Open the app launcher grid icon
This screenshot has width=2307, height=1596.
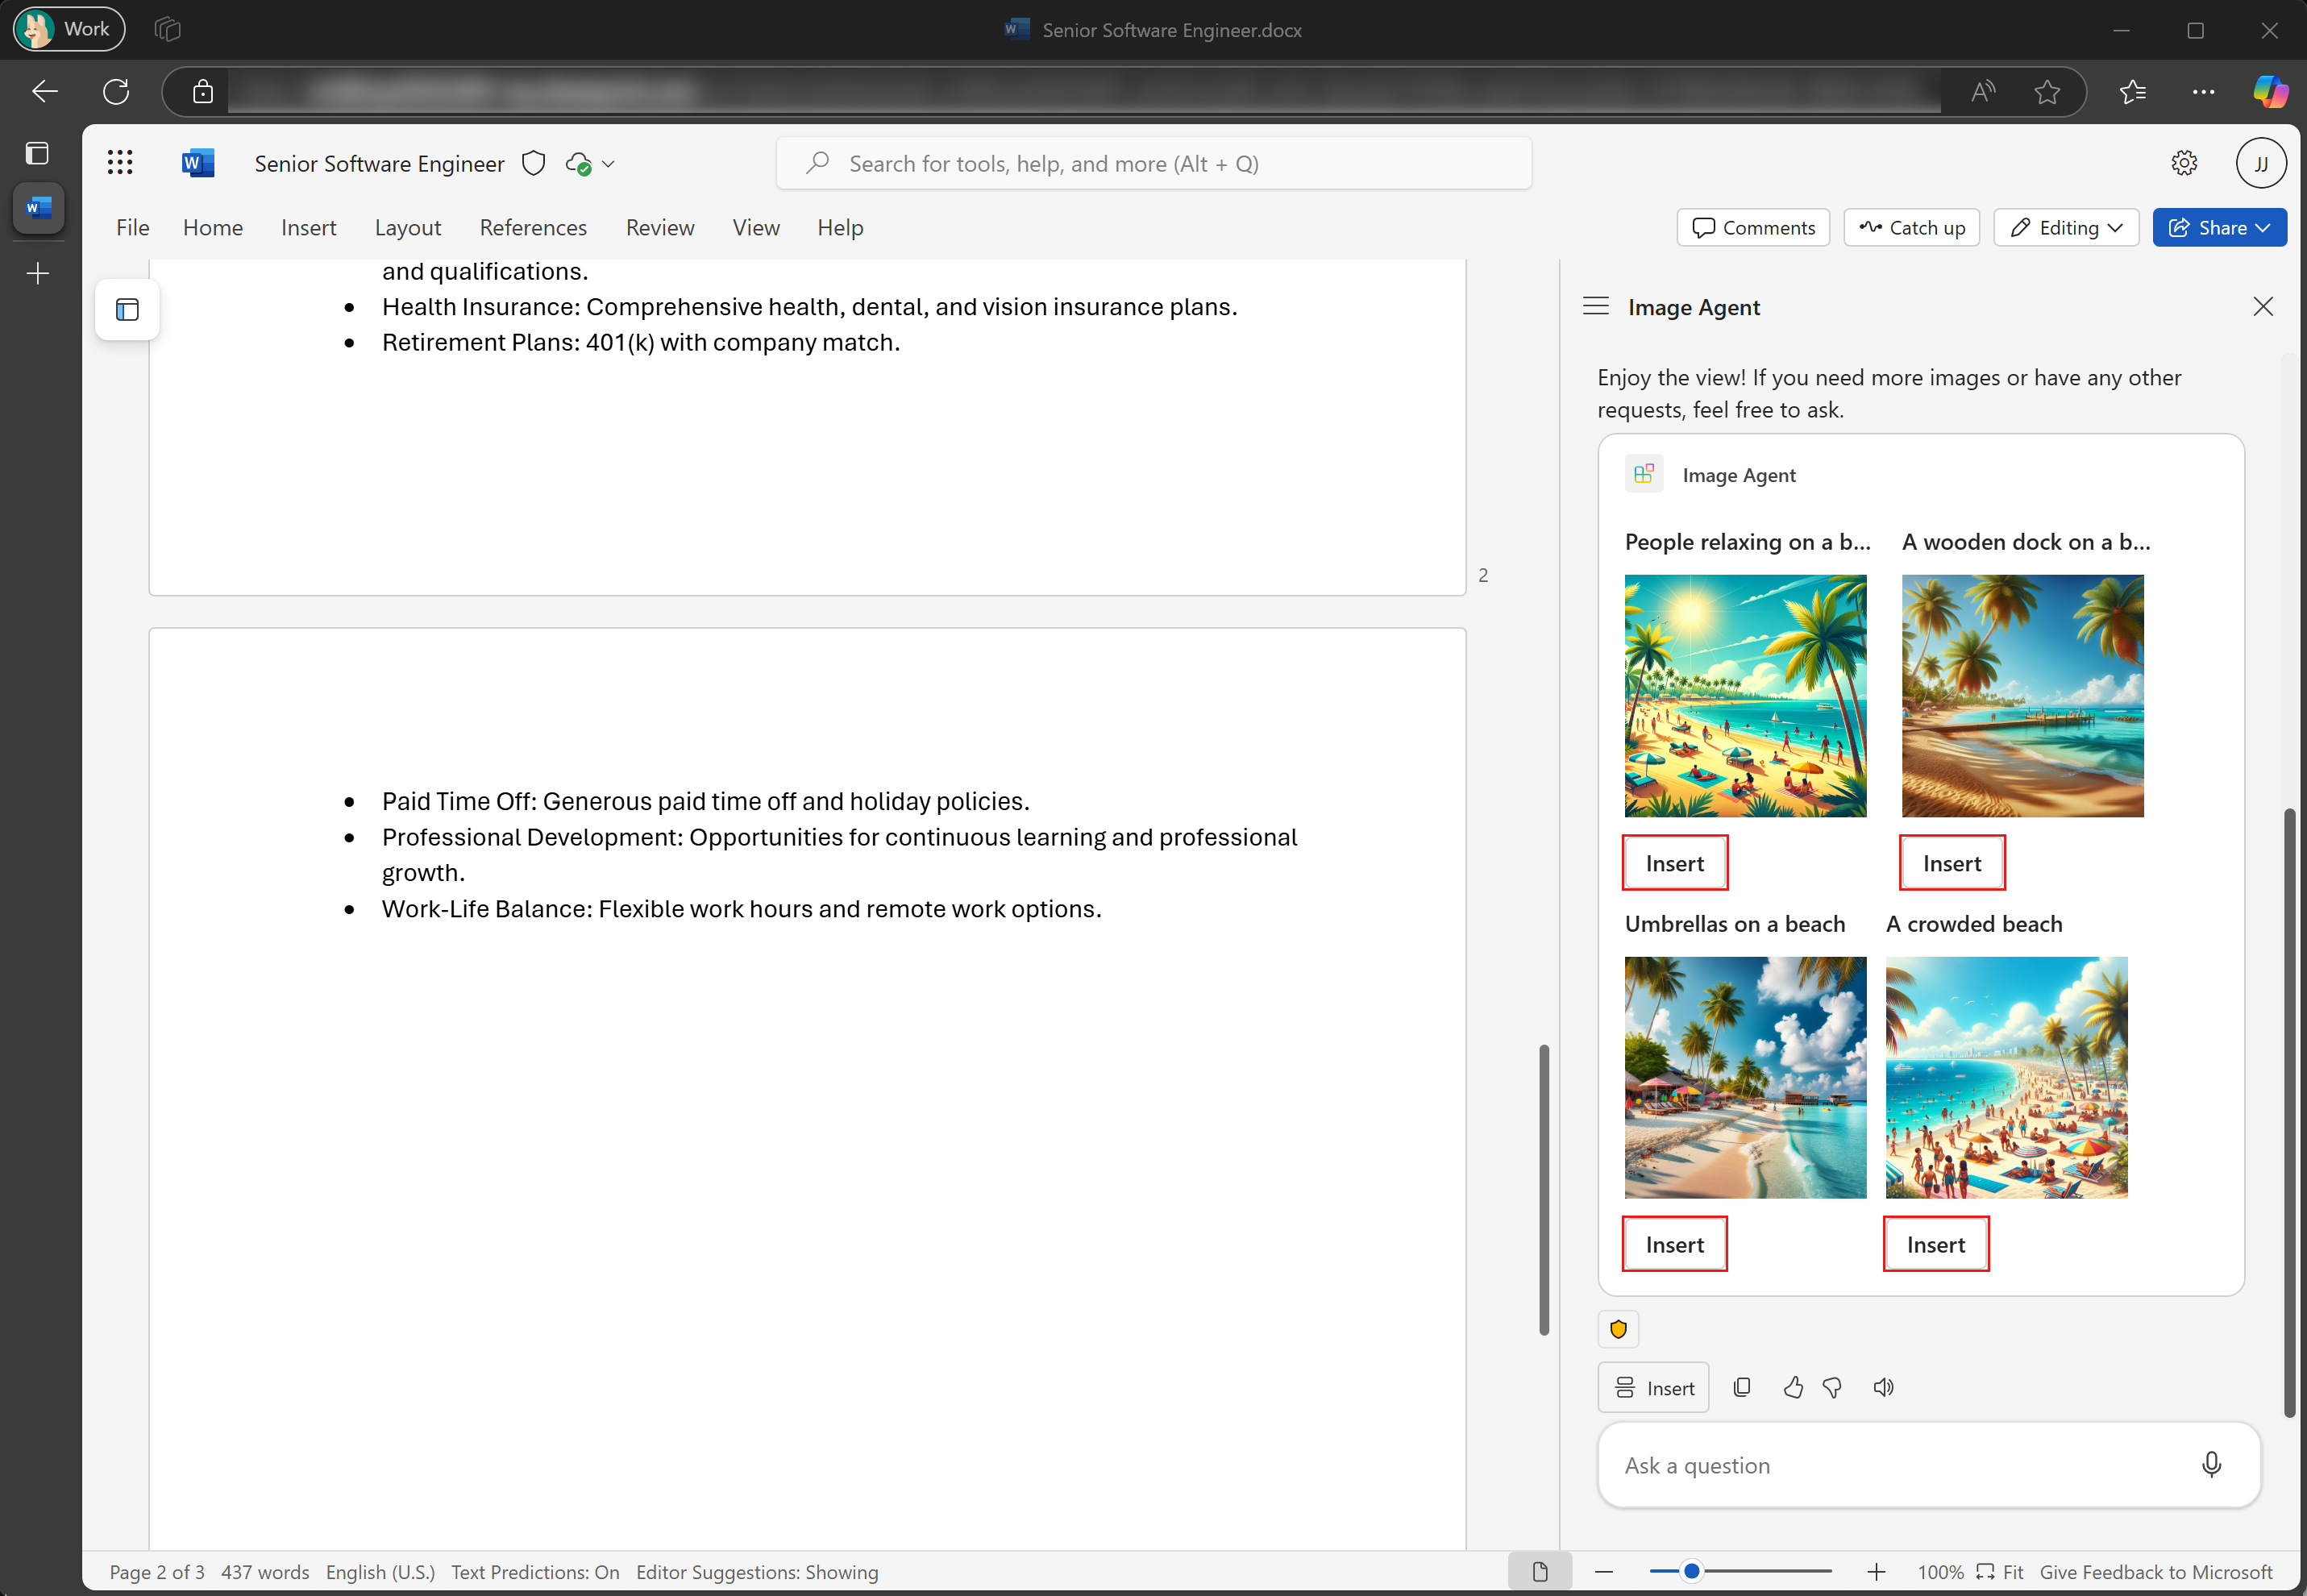tap(120, 163)
